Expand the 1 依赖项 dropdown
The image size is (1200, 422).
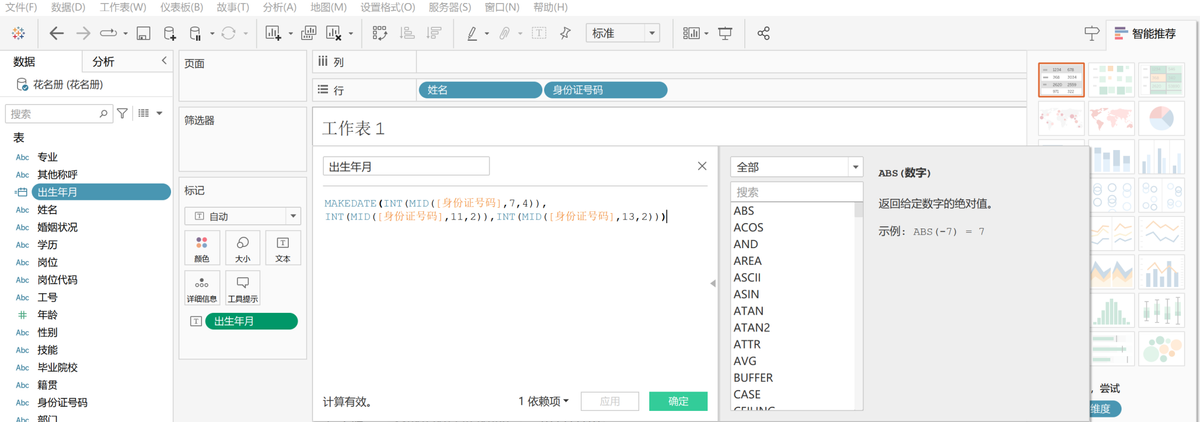[544, 401]
